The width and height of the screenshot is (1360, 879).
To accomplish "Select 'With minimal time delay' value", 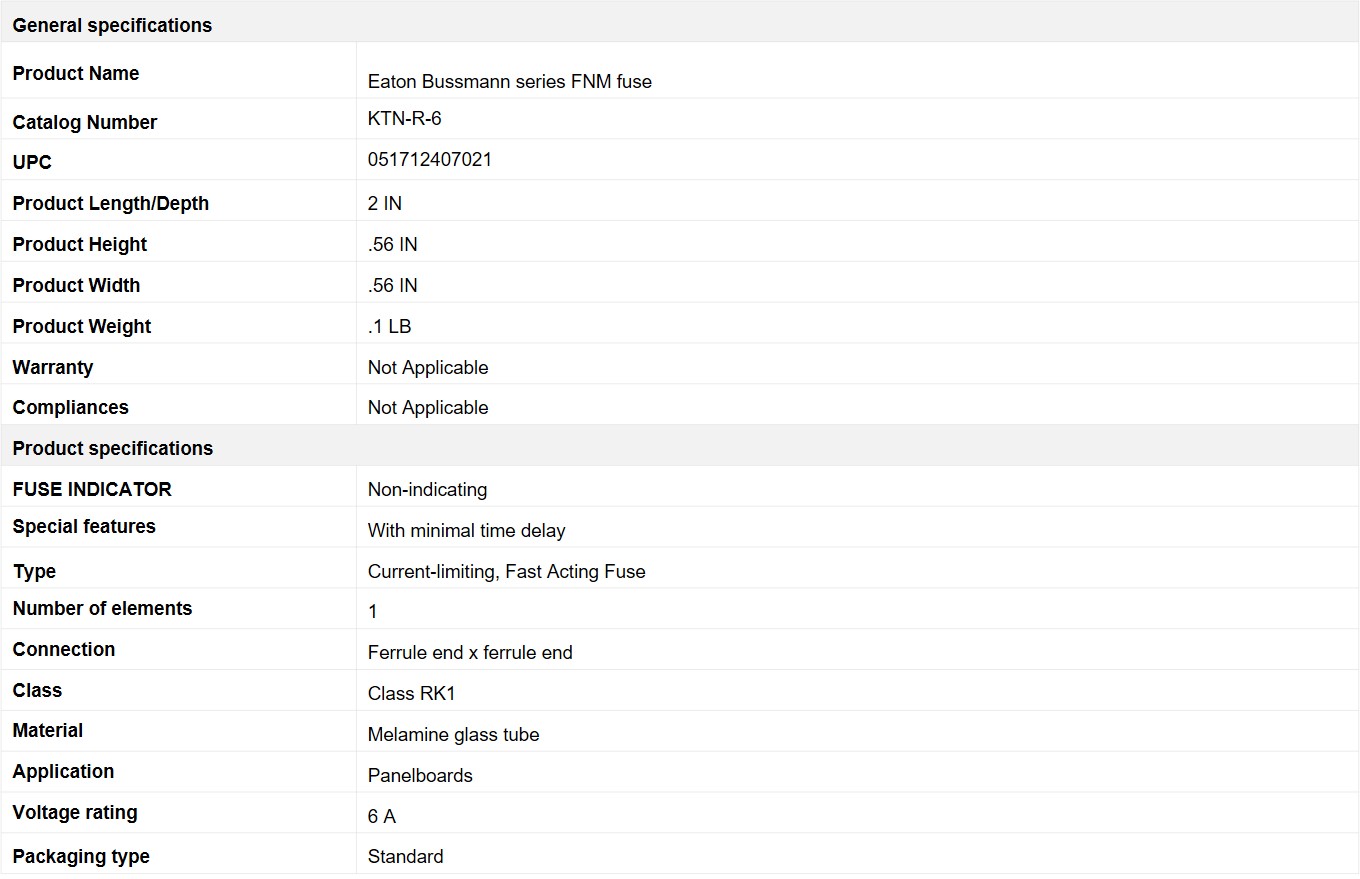I will click(467, 530).
